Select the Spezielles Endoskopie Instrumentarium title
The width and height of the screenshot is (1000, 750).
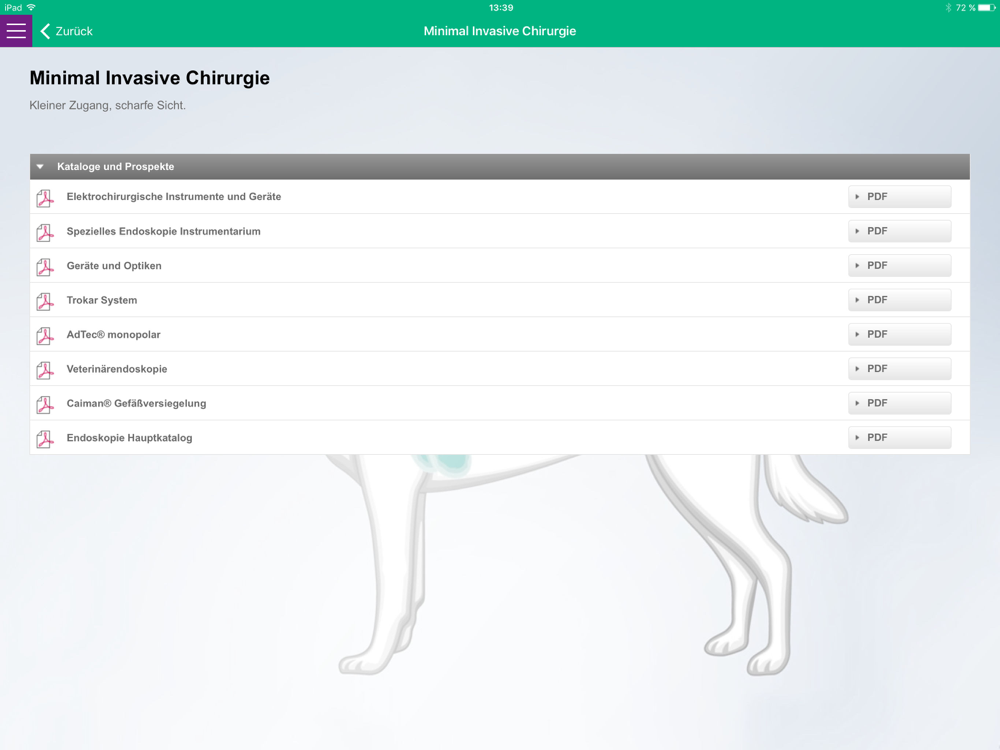[x=163, y=231]
